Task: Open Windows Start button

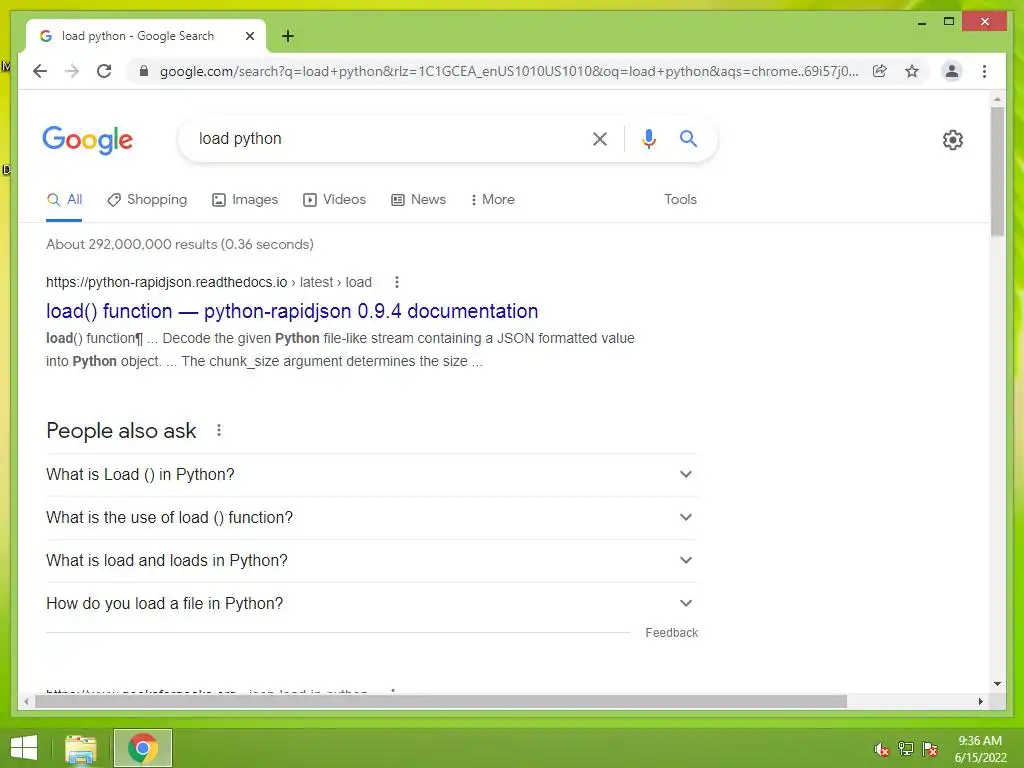Action: click(x=24, y=748)
